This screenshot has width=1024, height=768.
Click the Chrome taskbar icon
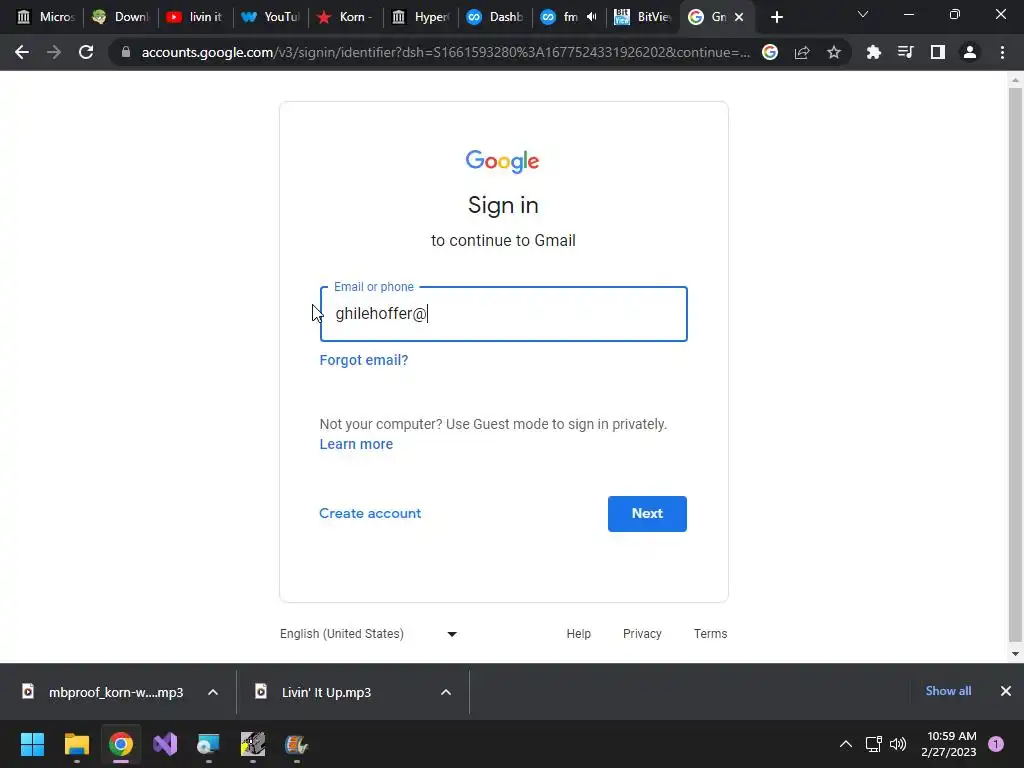coord(121,744)
